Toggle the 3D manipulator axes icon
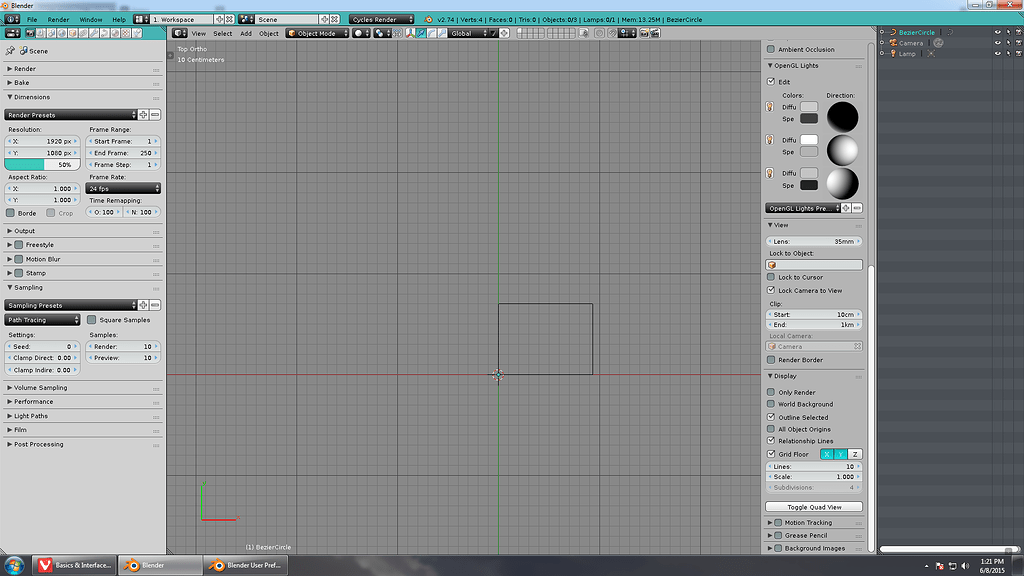1024x576 pixels. 411,33
